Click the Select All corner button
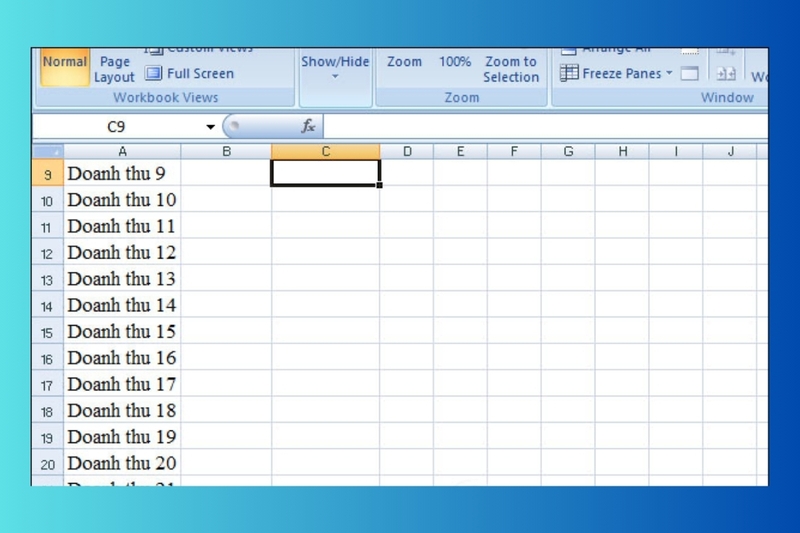 tap(48, 151)
